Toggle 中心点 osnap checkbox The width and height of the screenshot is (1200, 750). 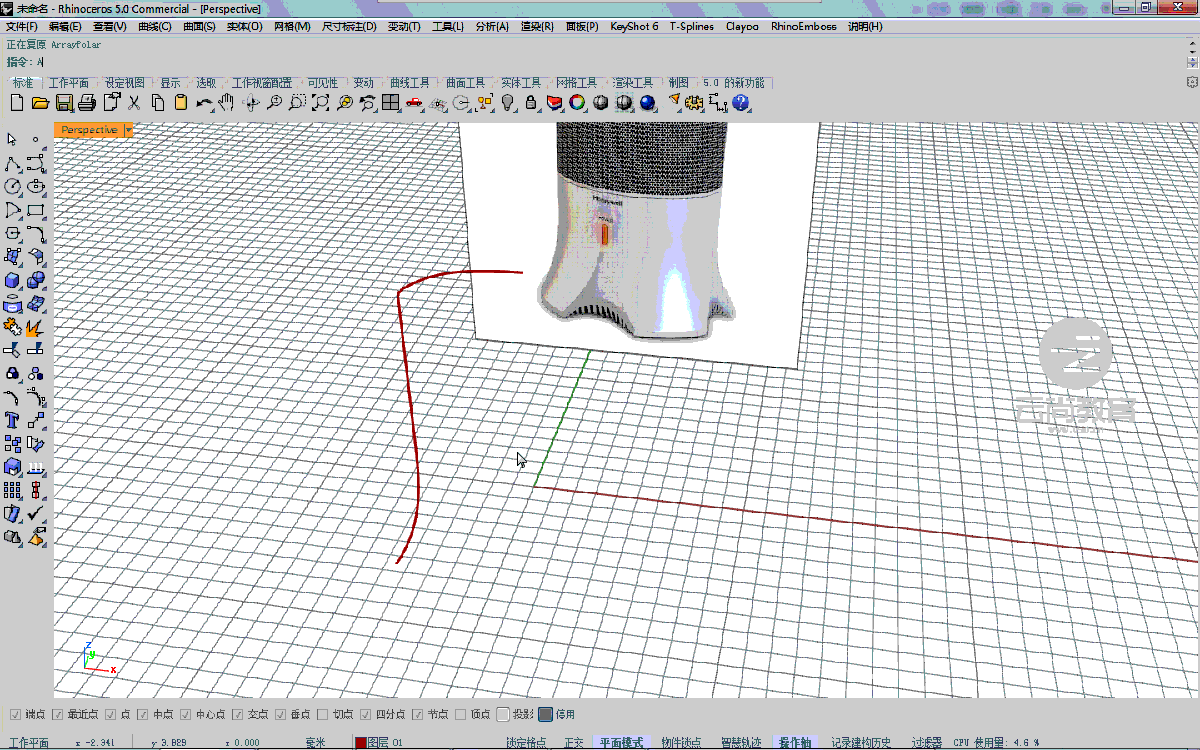[x=186, y=714]
